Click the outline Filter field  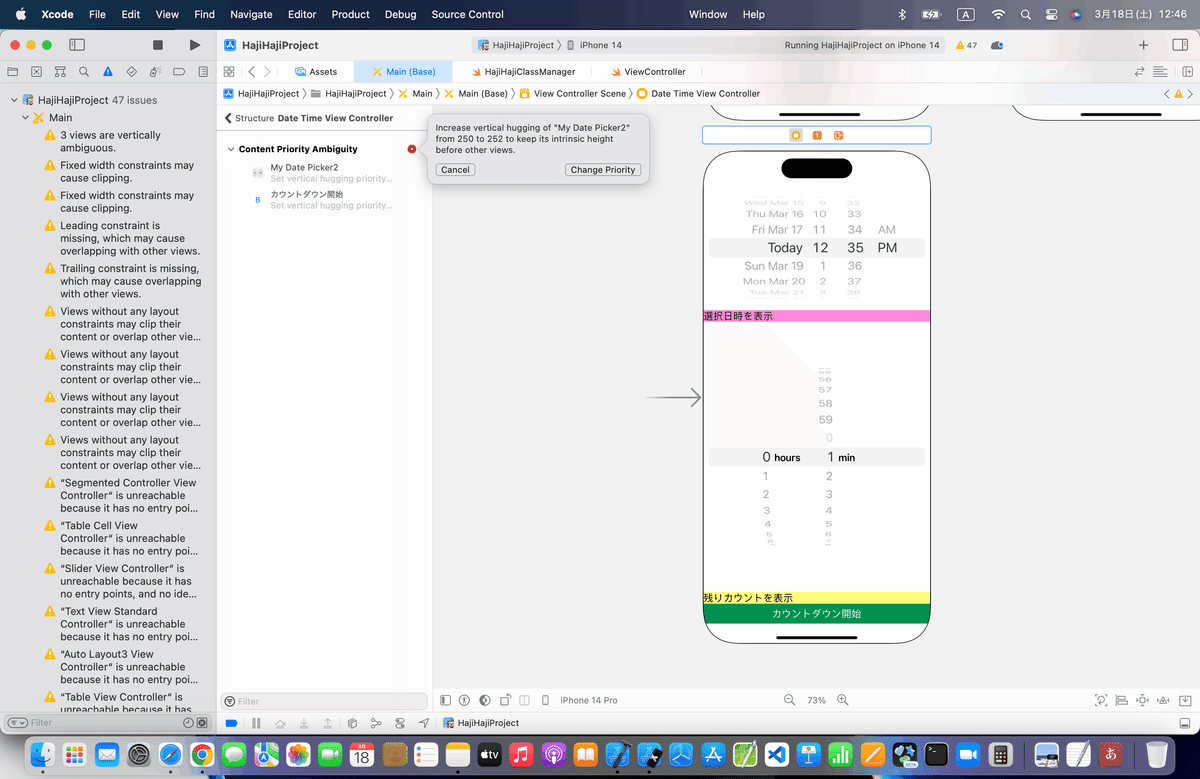(x=324, y=702)
